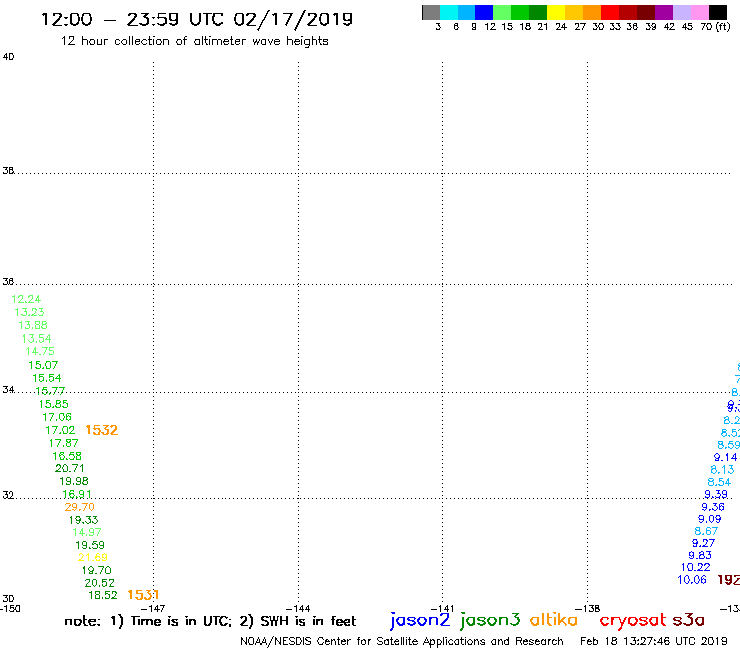Click the altika satellite label
740x650 pixels.
[554, 620]
